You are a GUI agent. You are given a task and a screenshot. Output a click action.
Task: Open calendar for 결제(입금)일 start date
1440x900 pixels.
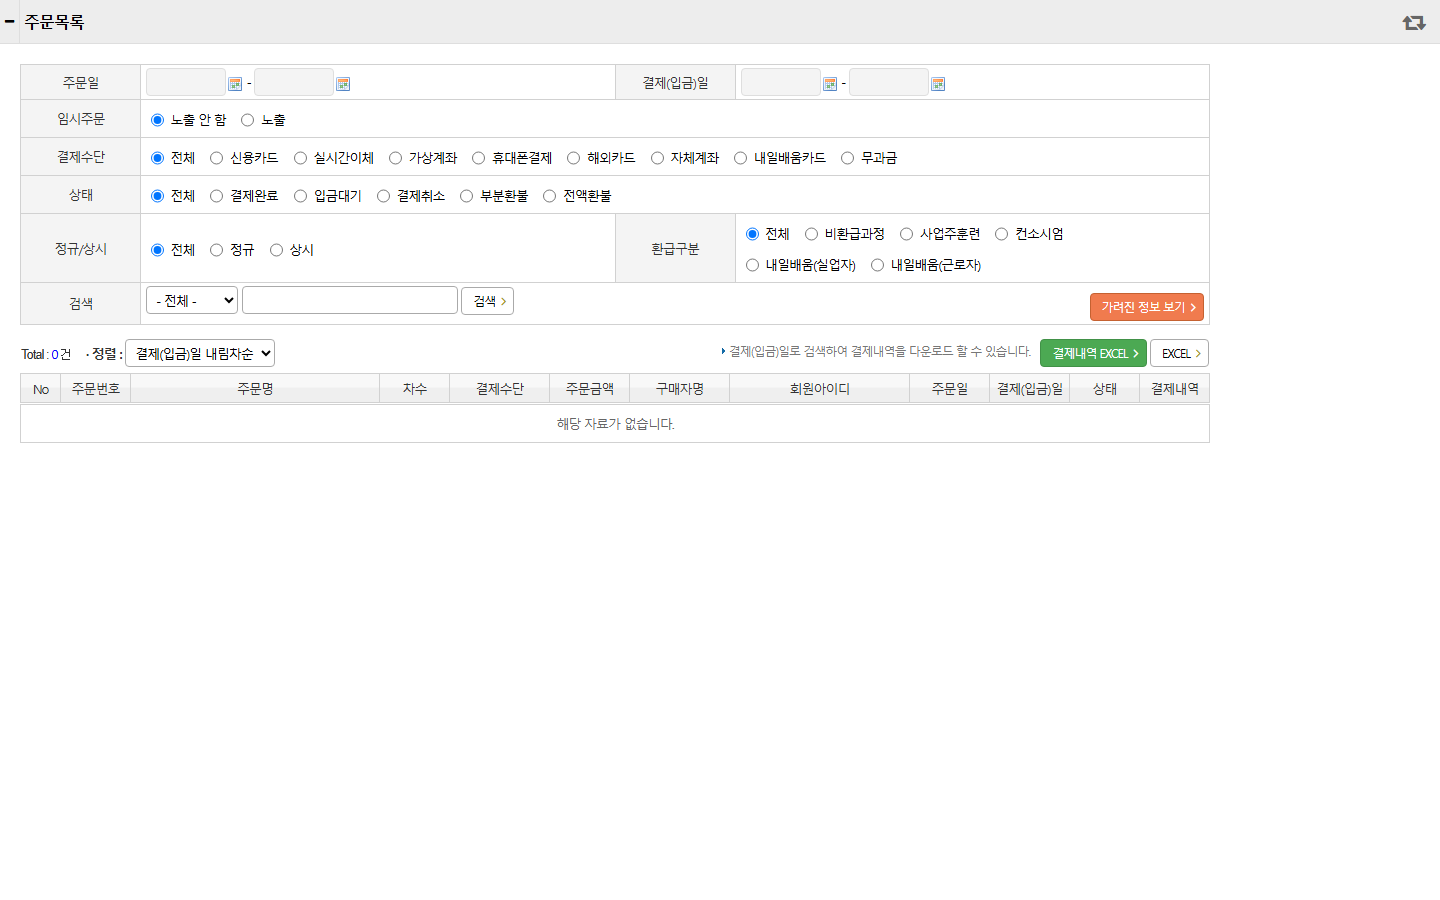(x=830, y=84)
